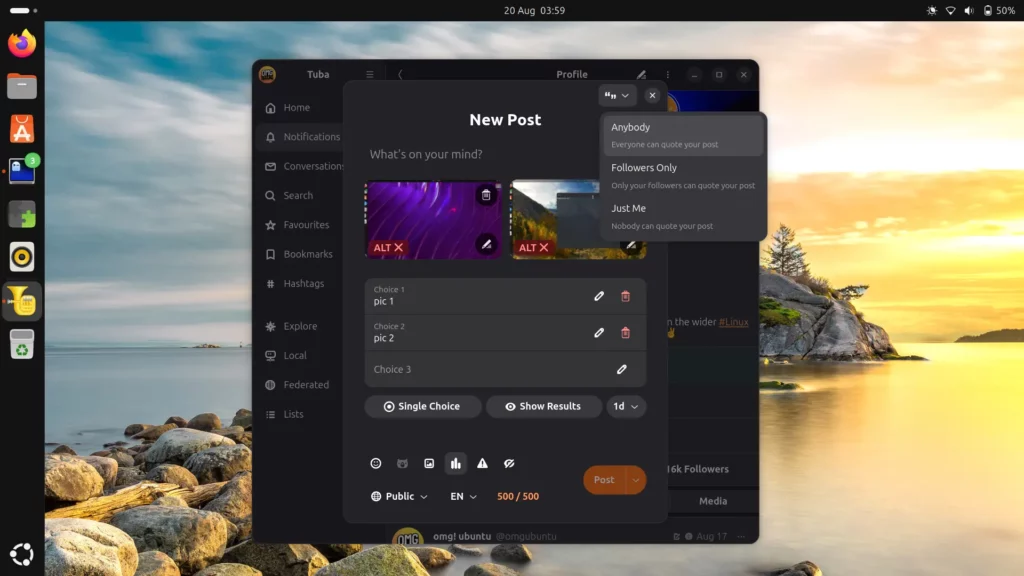
Task: Toggle Show Results for the poll
Action: click(x=543, y=406)
